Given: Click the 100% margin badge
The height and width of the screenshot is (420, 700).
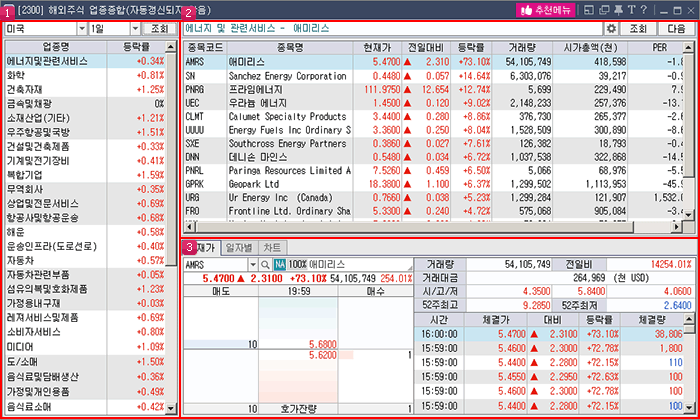Looking at the screenshot, I should [x=297, y=265].
